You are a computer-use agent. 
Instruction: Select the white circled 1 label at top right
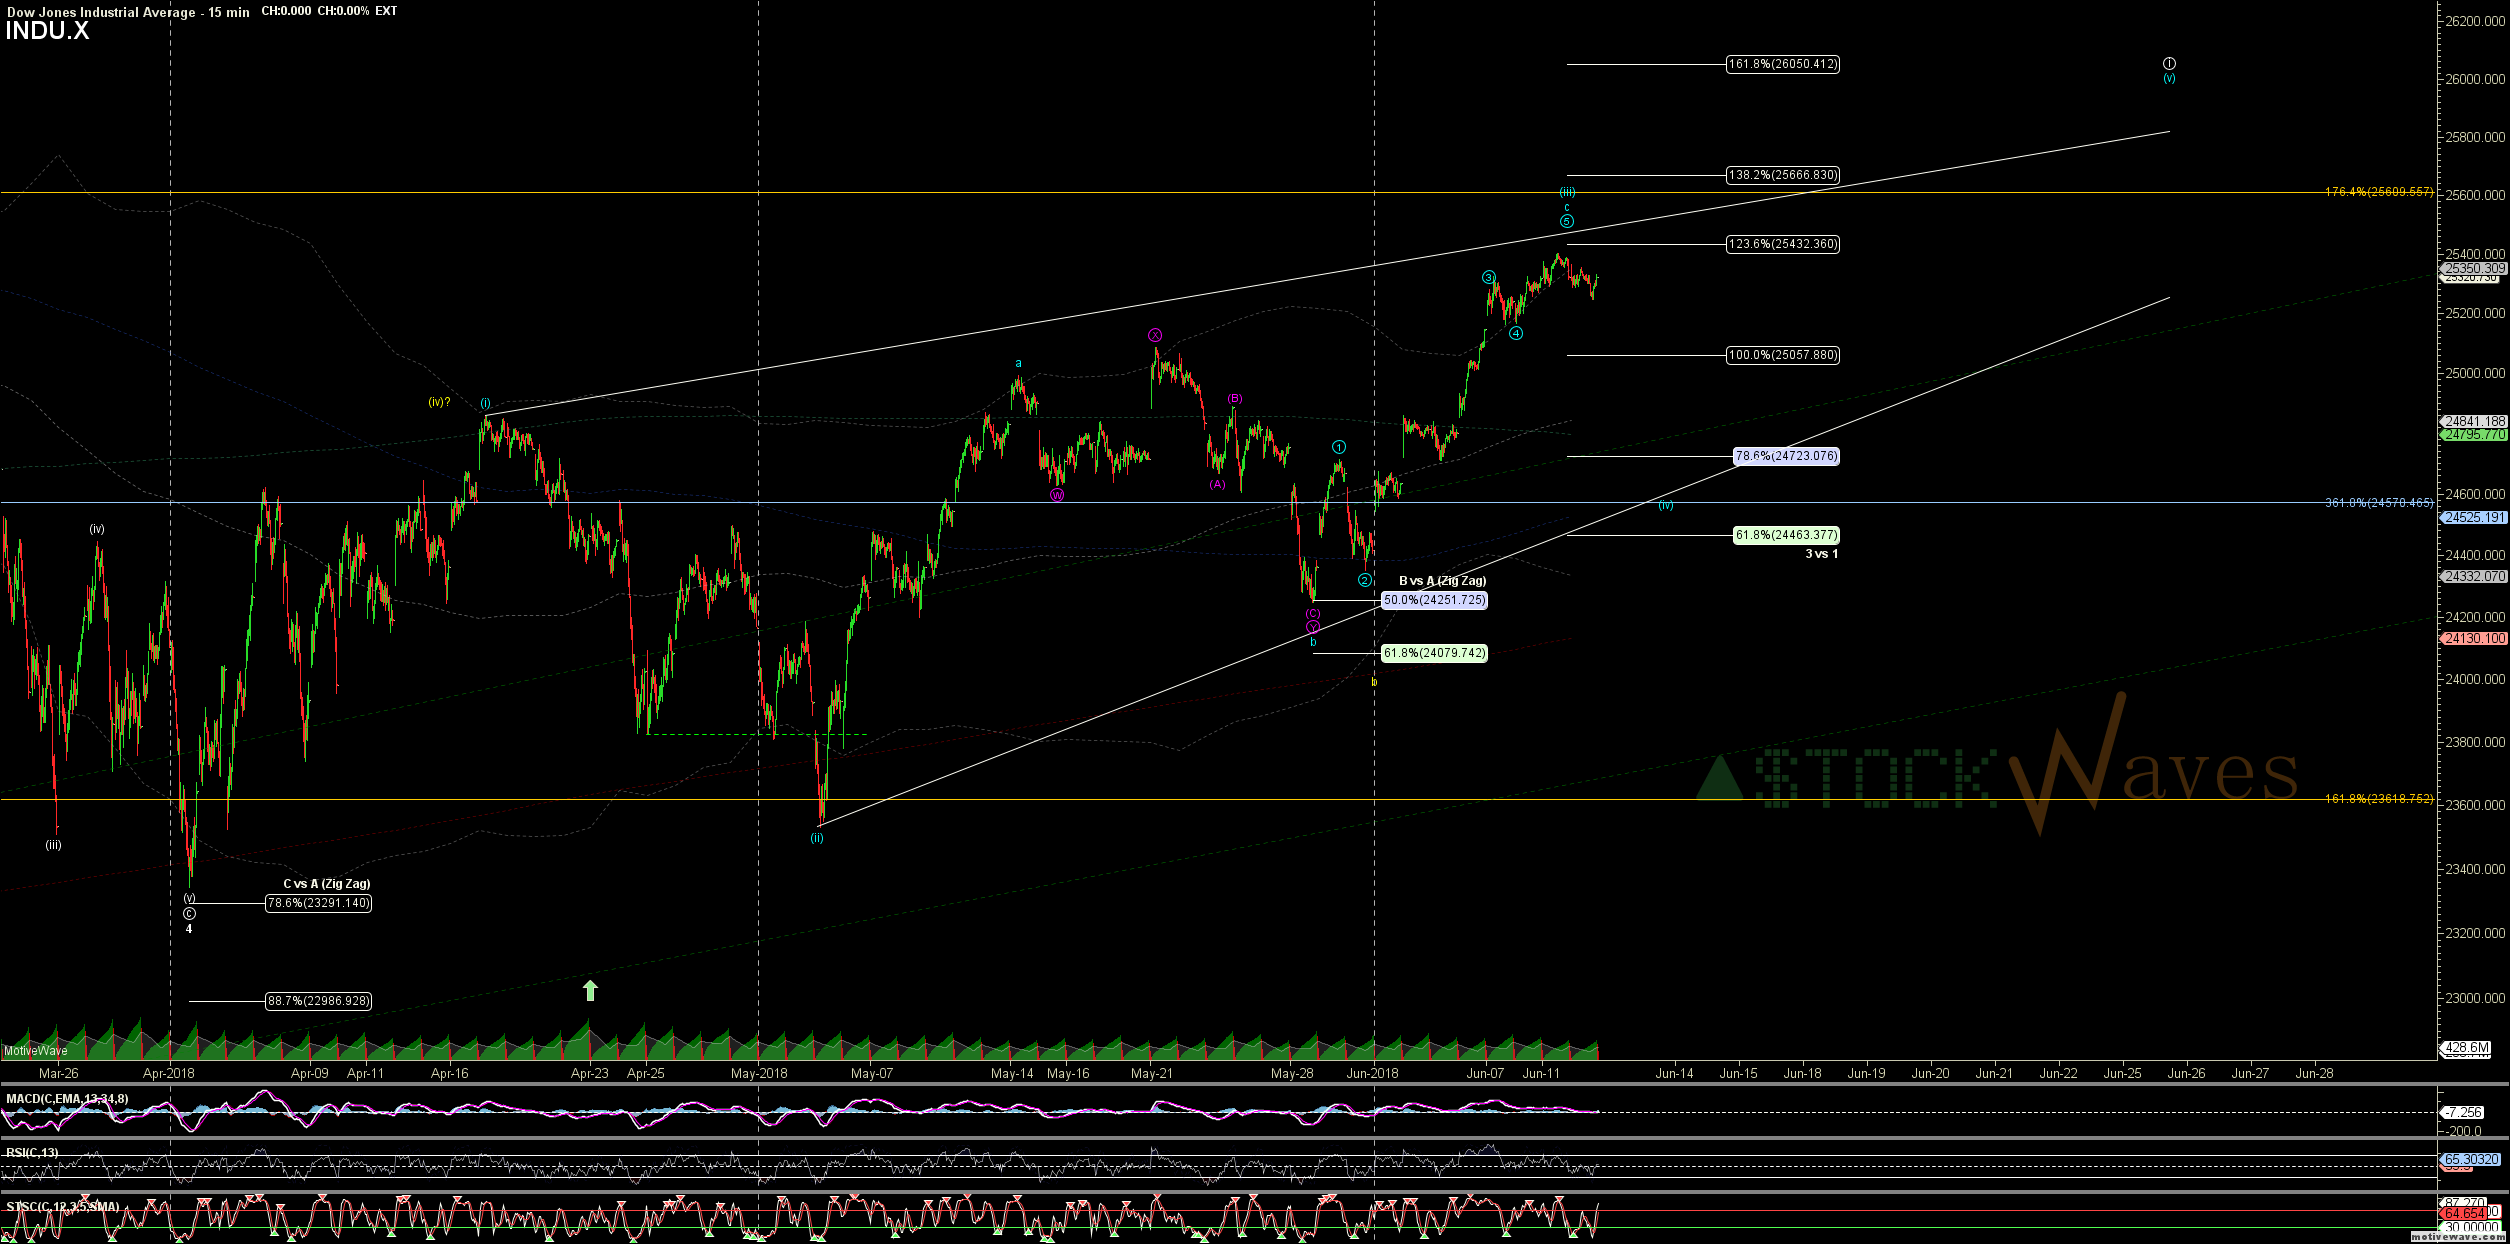point(2169,63)
